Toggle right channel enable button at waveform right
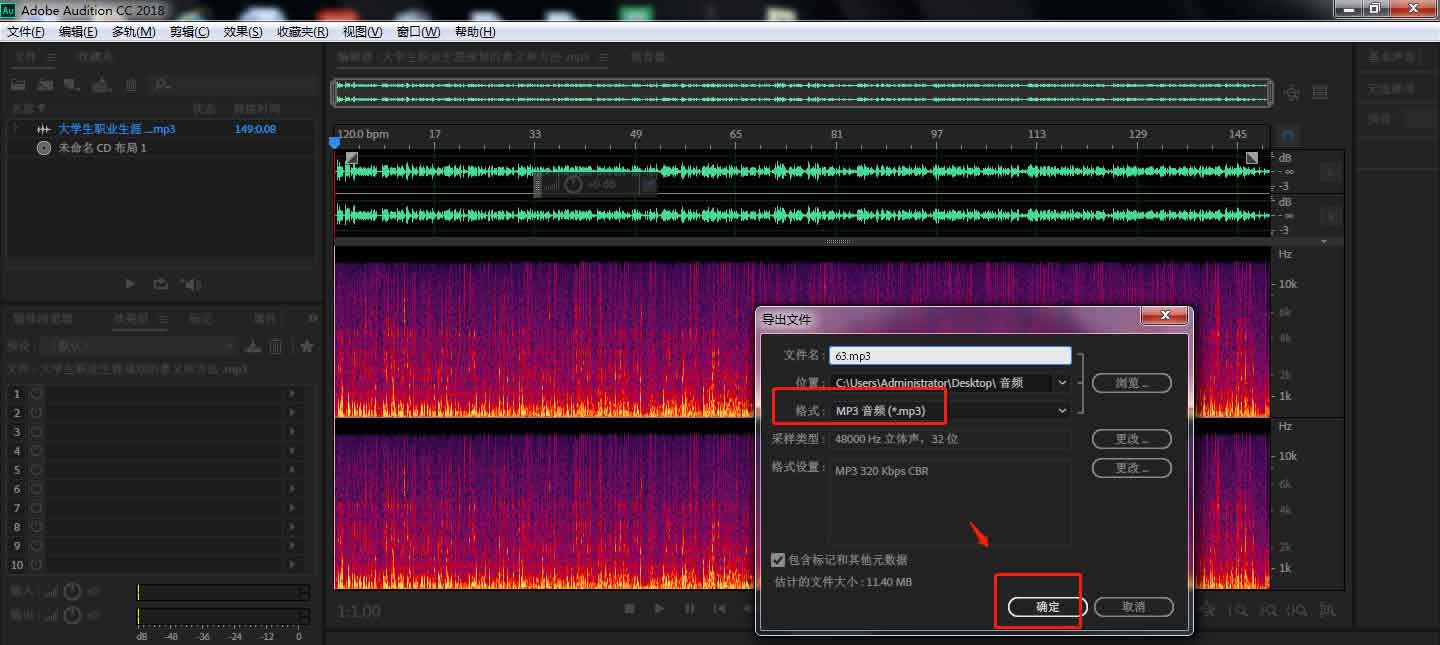The height and width of the screenshot is (645, 1440). pyautogui.click(x=1330, y=216)
